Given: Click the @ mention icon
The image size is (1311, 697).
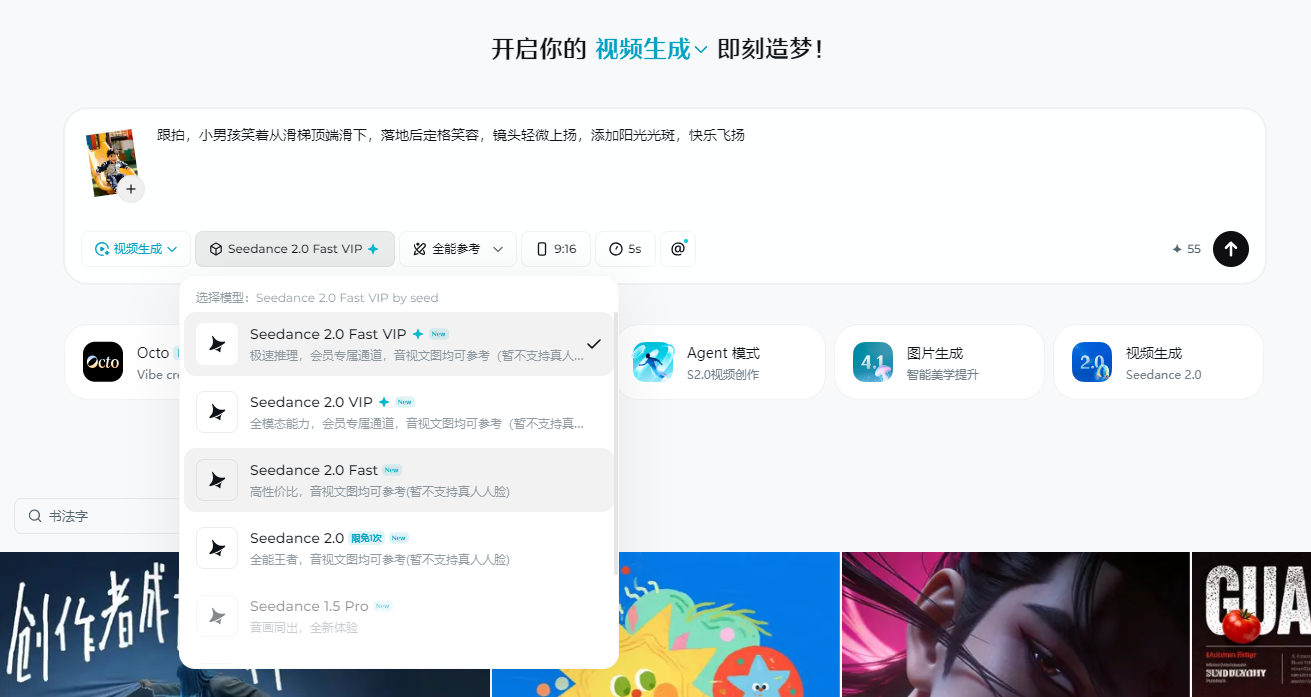Looking at the screenshot, I should click(678, 249).
